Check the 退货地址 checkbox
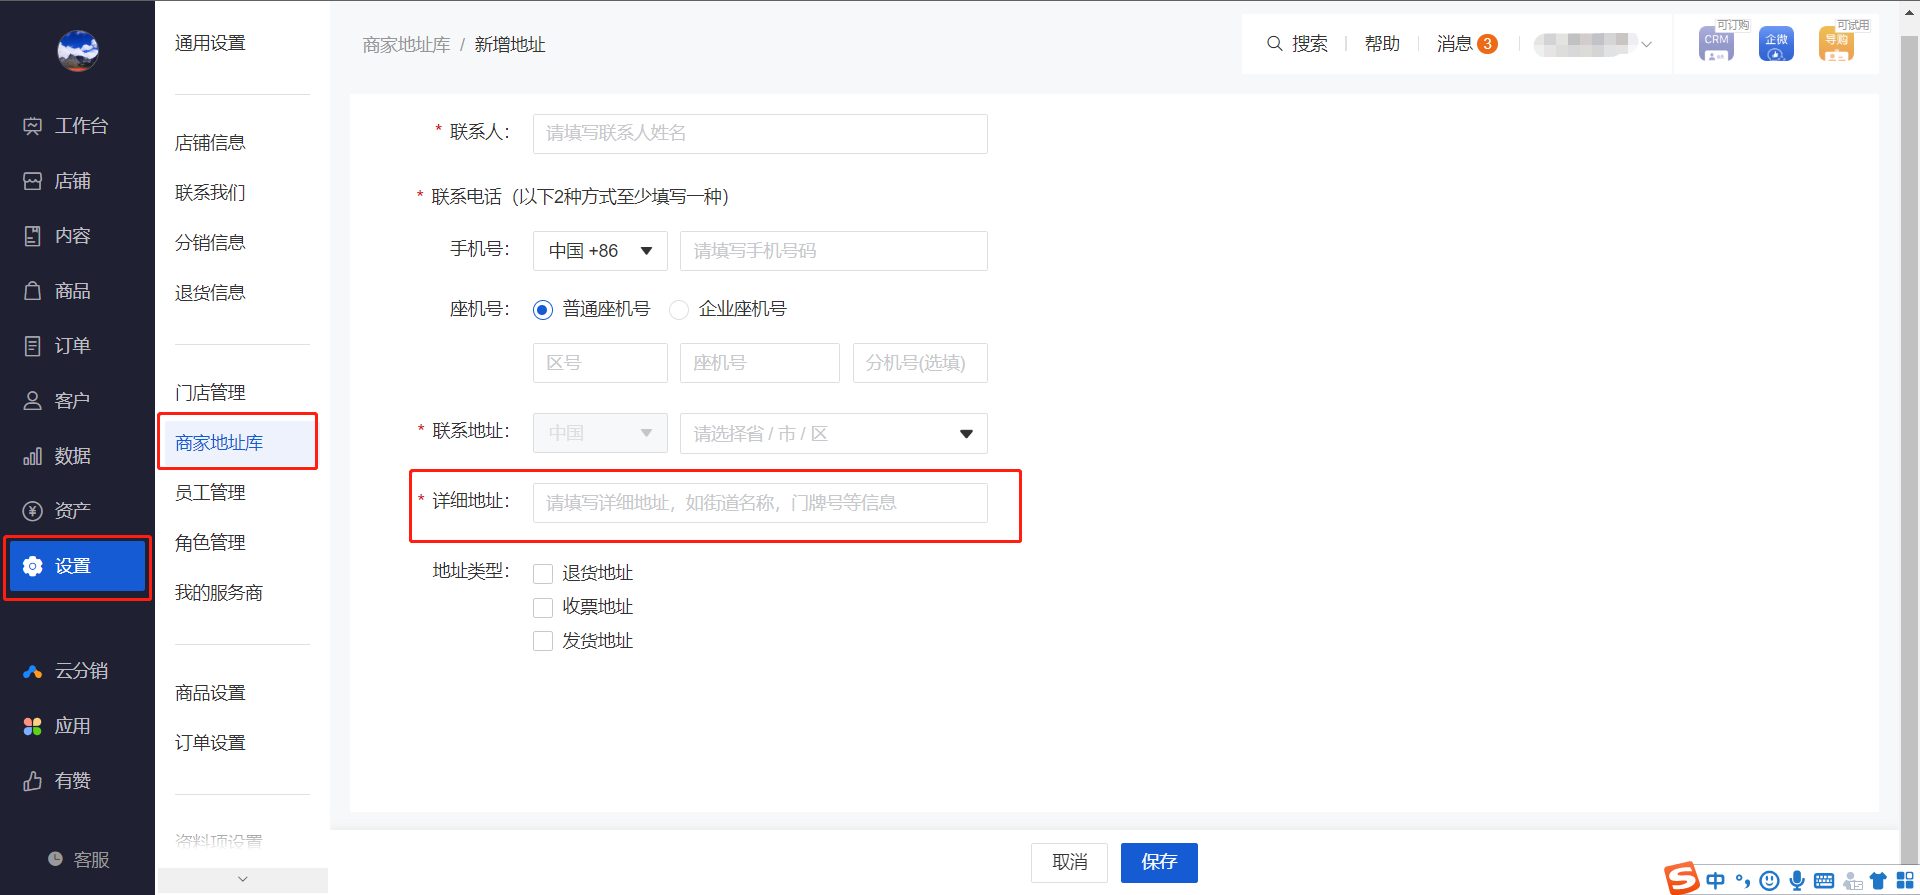This screenshot has height=895, width=1920. coord(543,574)
